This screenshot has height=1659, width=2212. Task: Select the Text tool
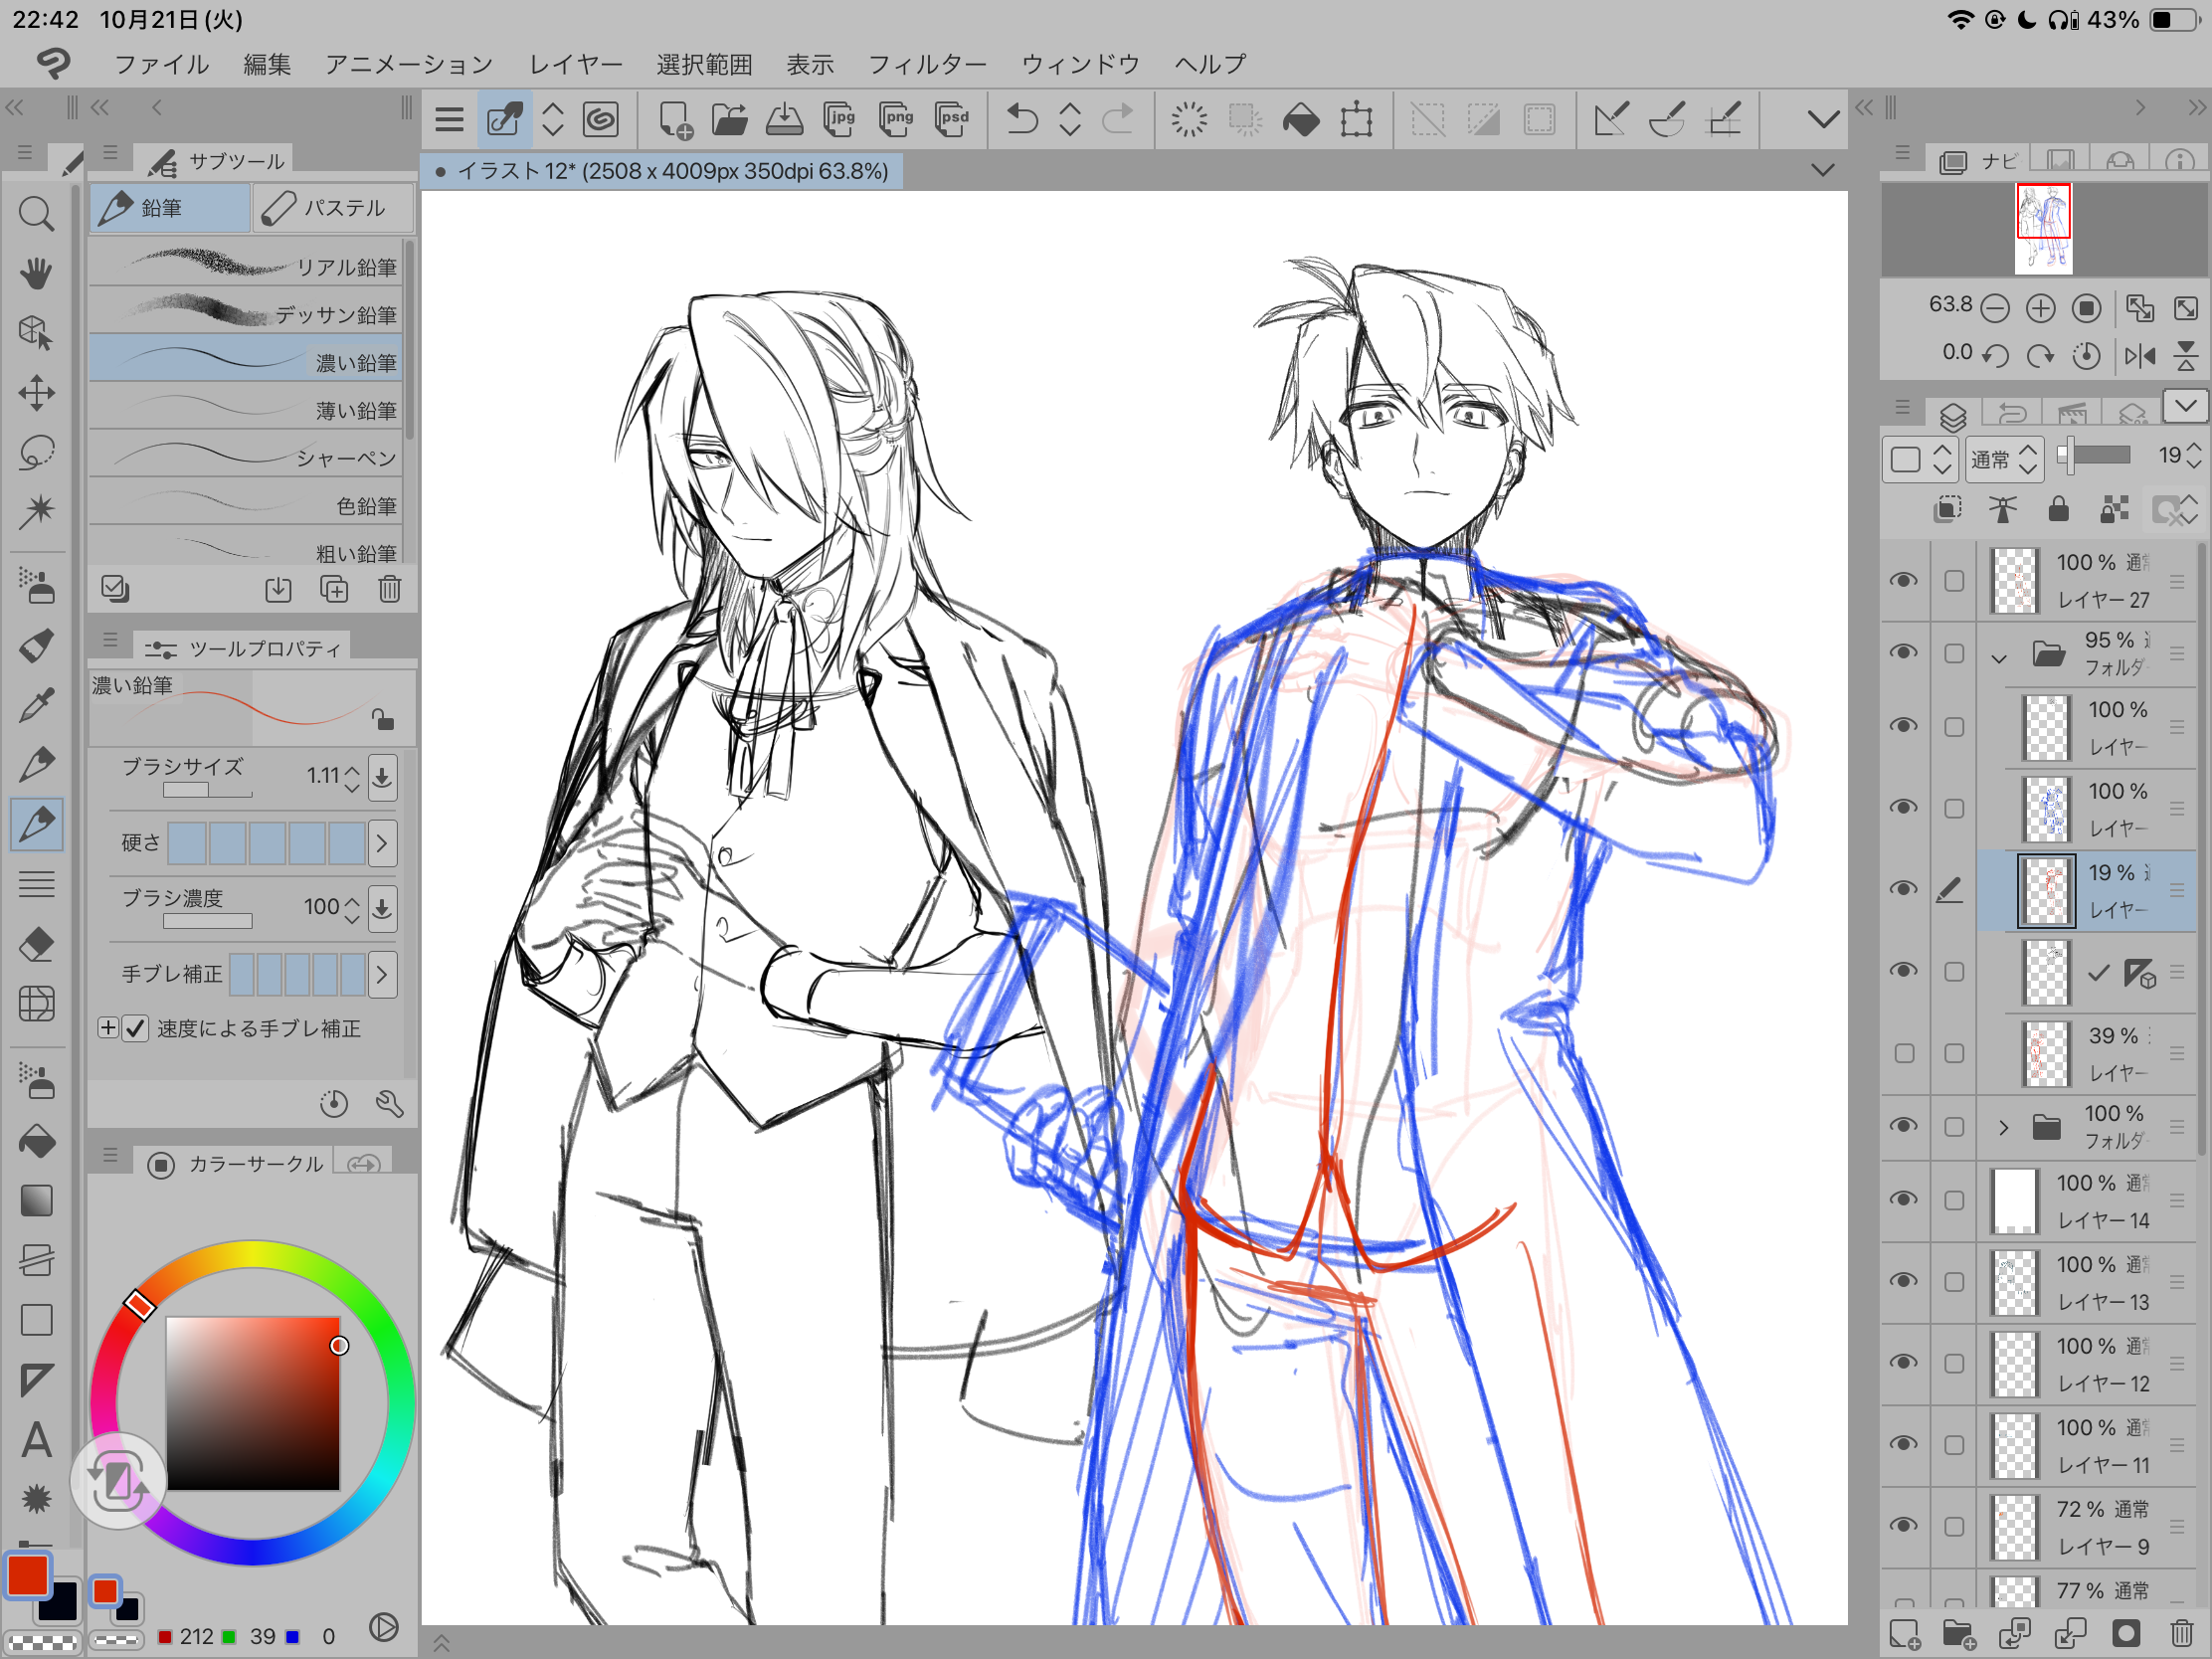[x=36, y=1440]
